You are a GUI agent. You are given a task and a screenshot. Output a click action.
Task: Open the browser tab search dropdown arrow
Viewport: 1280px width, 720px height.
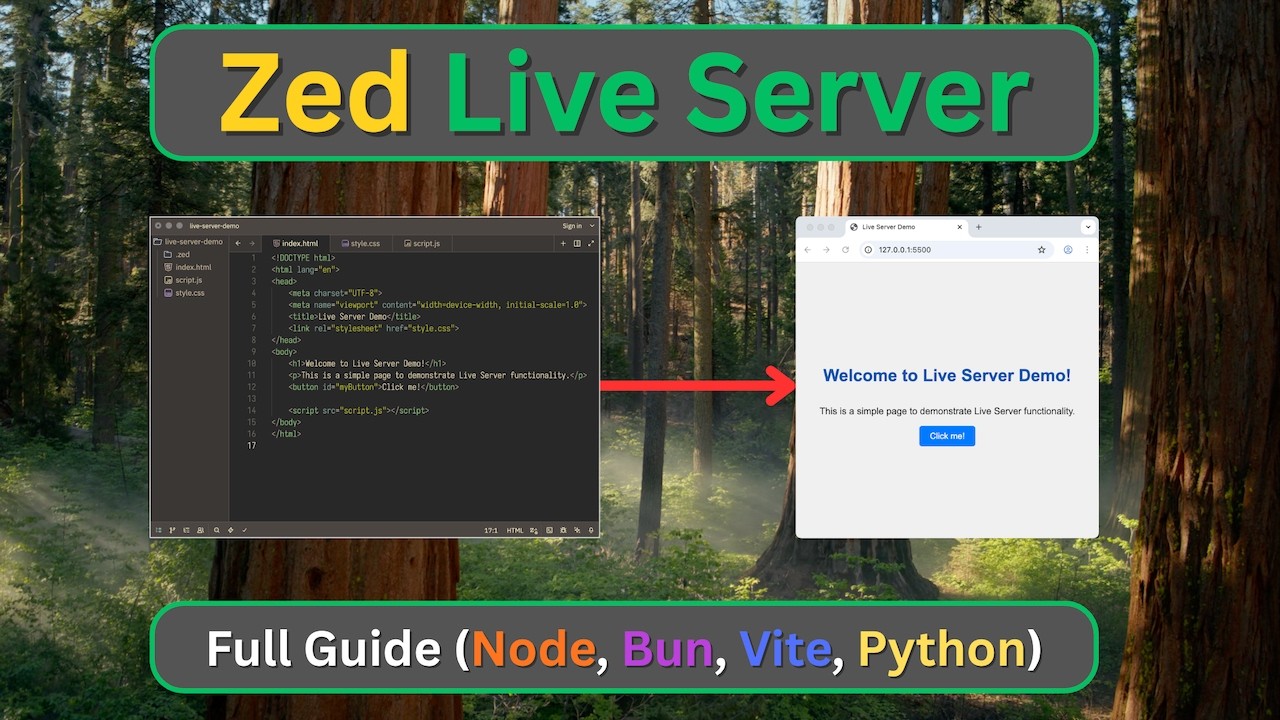tap(1088, 227)
